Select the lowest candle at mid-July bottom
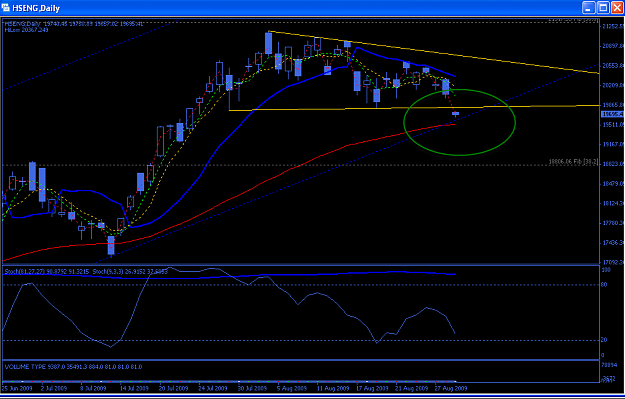Screen dimensions: 625x399 pos(111,245)
